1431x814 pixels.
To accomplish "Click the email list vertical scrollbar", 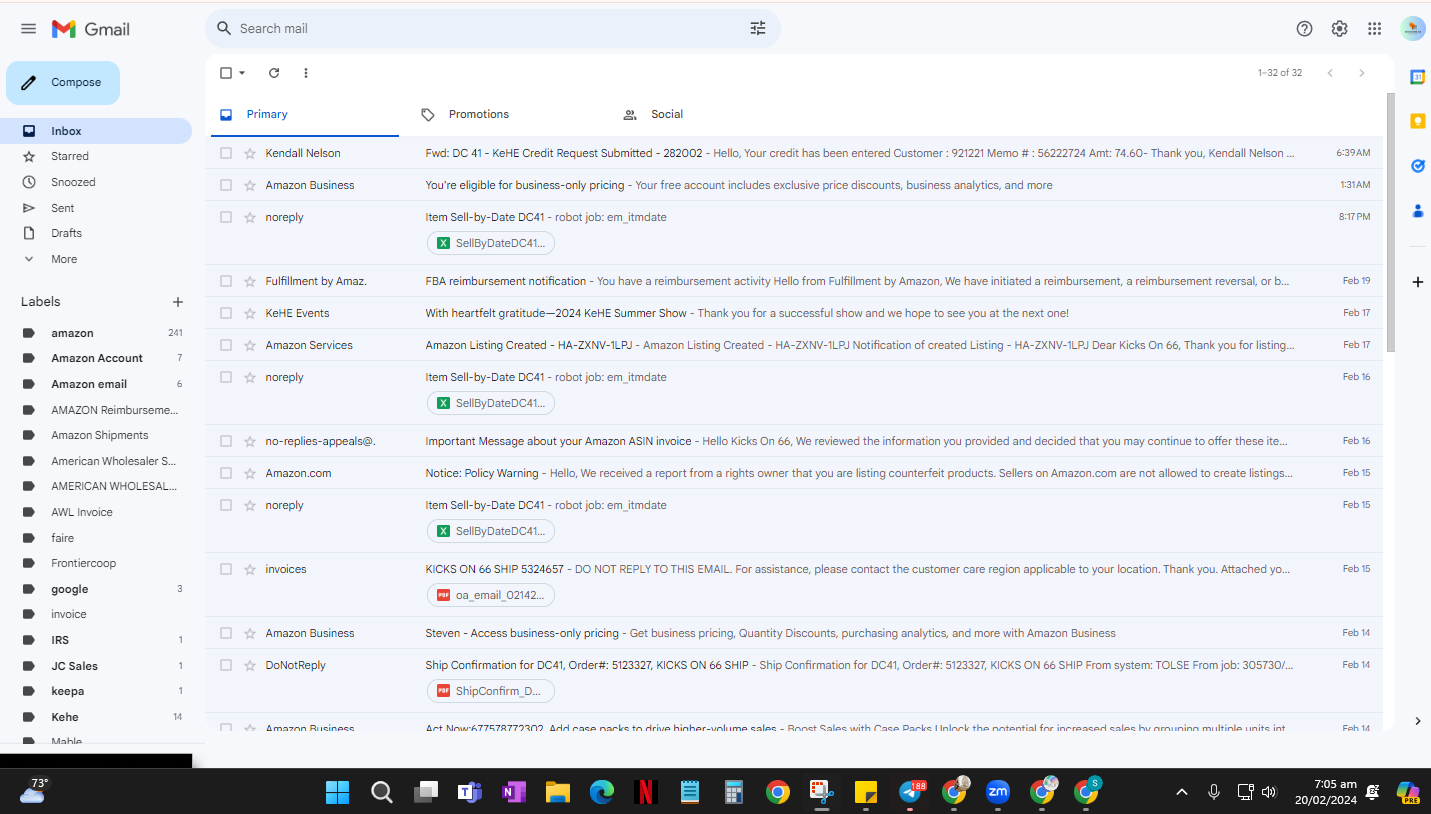I will pos(1391,222).
